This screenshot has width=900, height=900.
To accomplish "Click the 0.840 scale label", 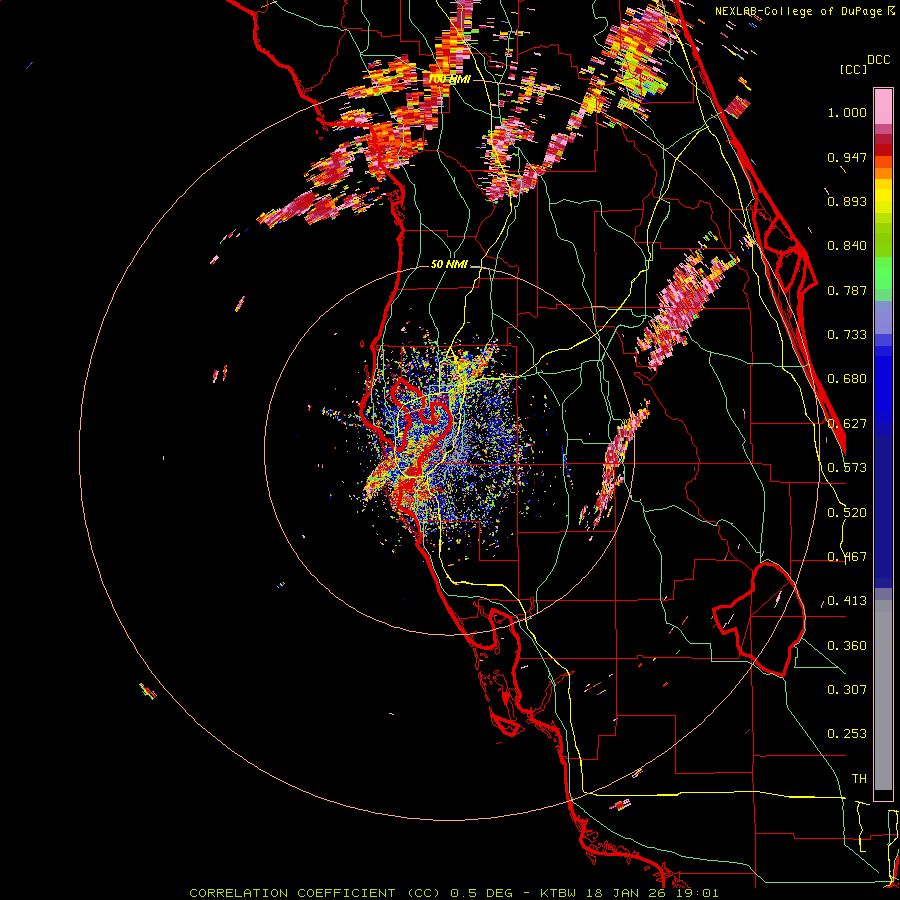I will click(x=847, y=246).
